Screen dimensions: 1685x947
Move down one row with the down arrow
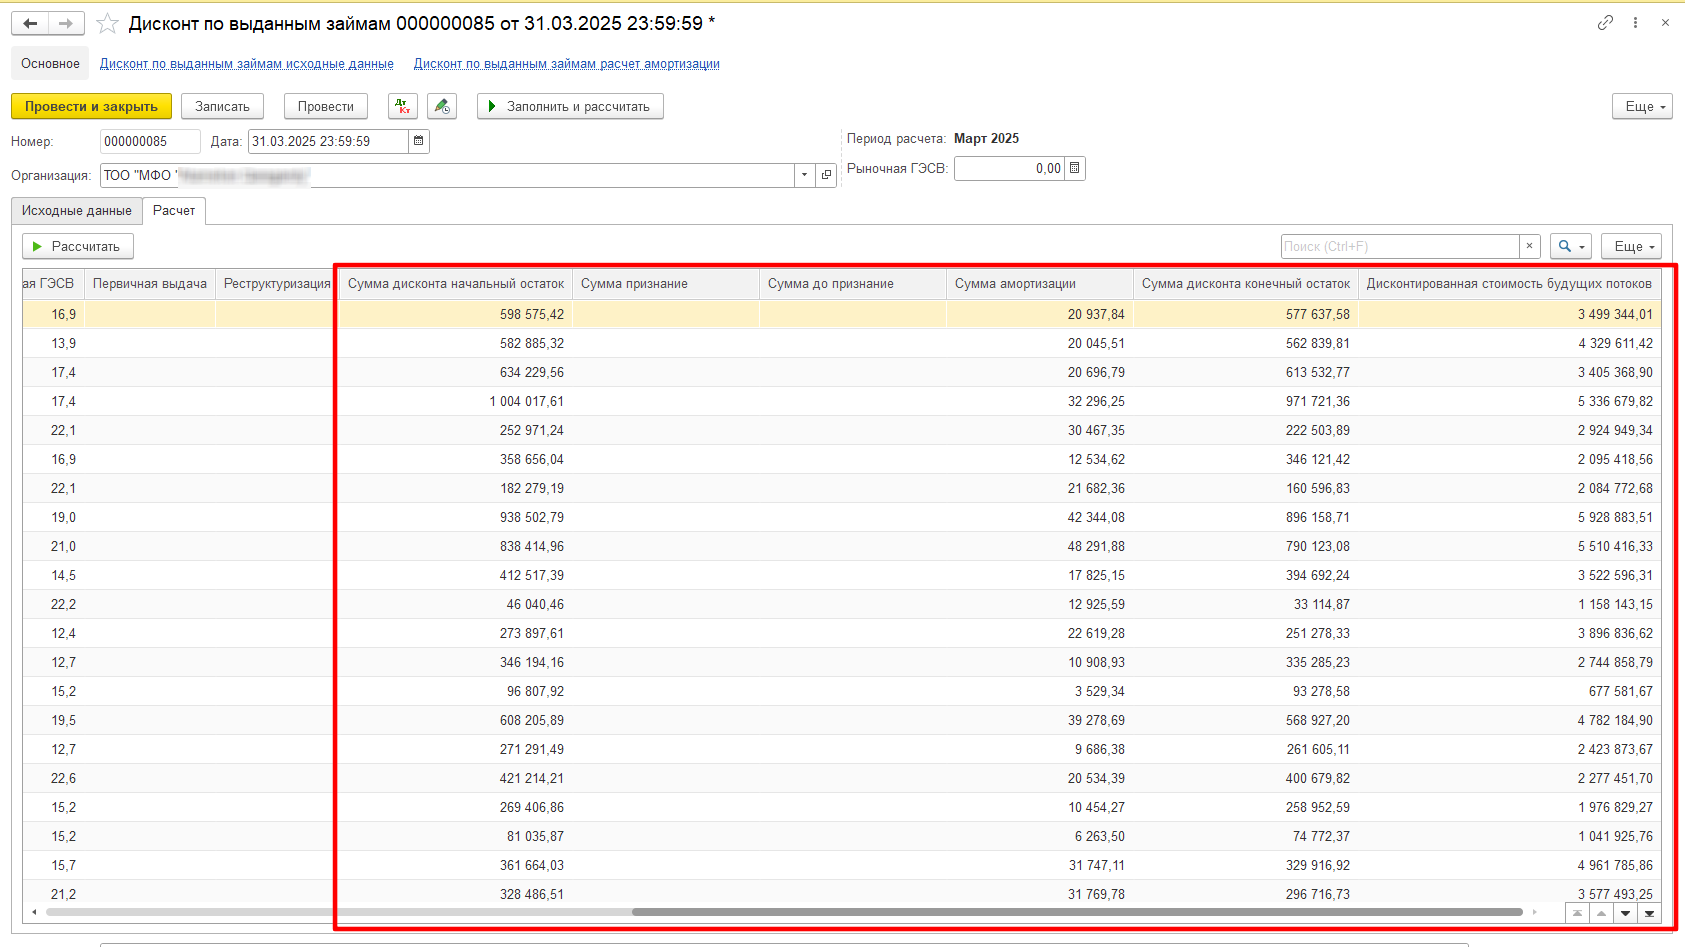1625,913
